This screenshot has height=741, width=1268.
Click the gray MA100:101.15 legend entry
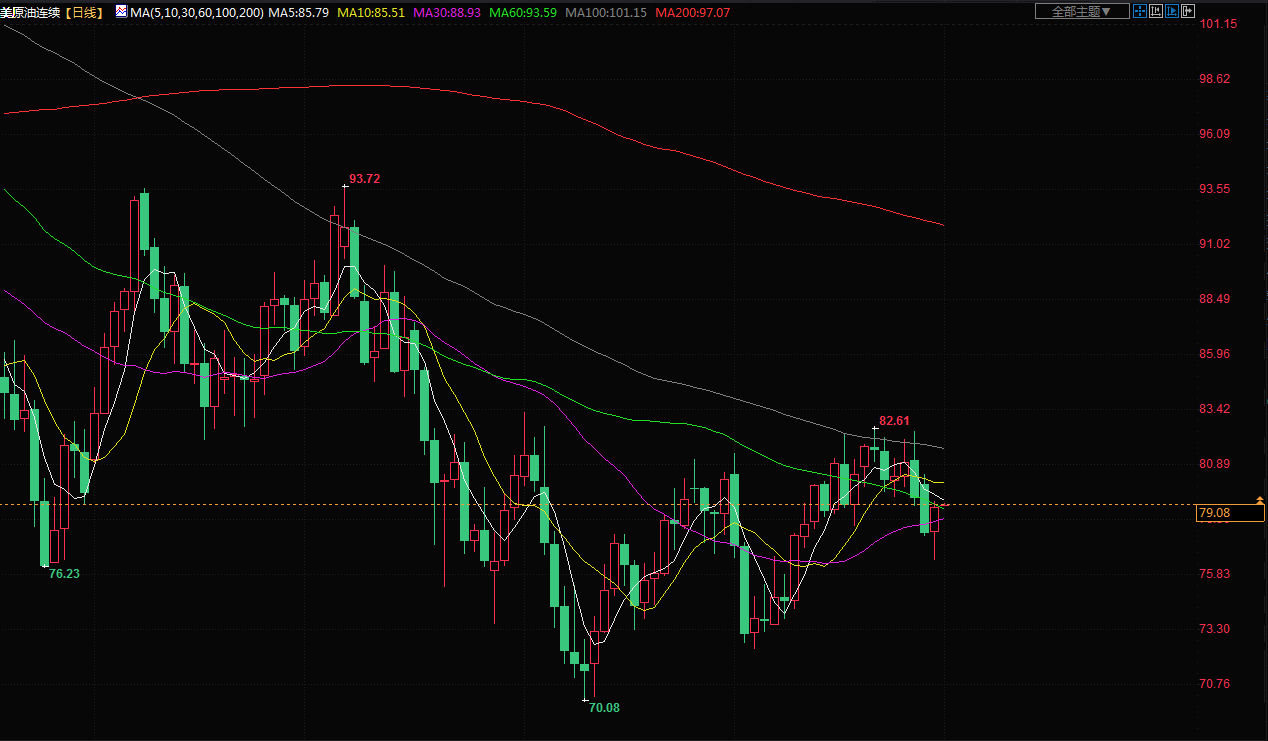pos(605,12)
